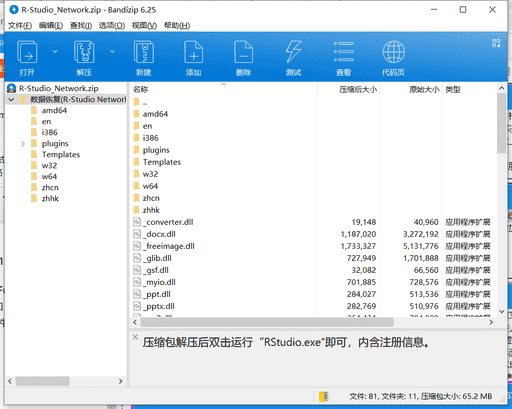Sort by 类型 column header
Viewport: 512px width, 409px height.
pyautogui.click(x=453, y=89)
